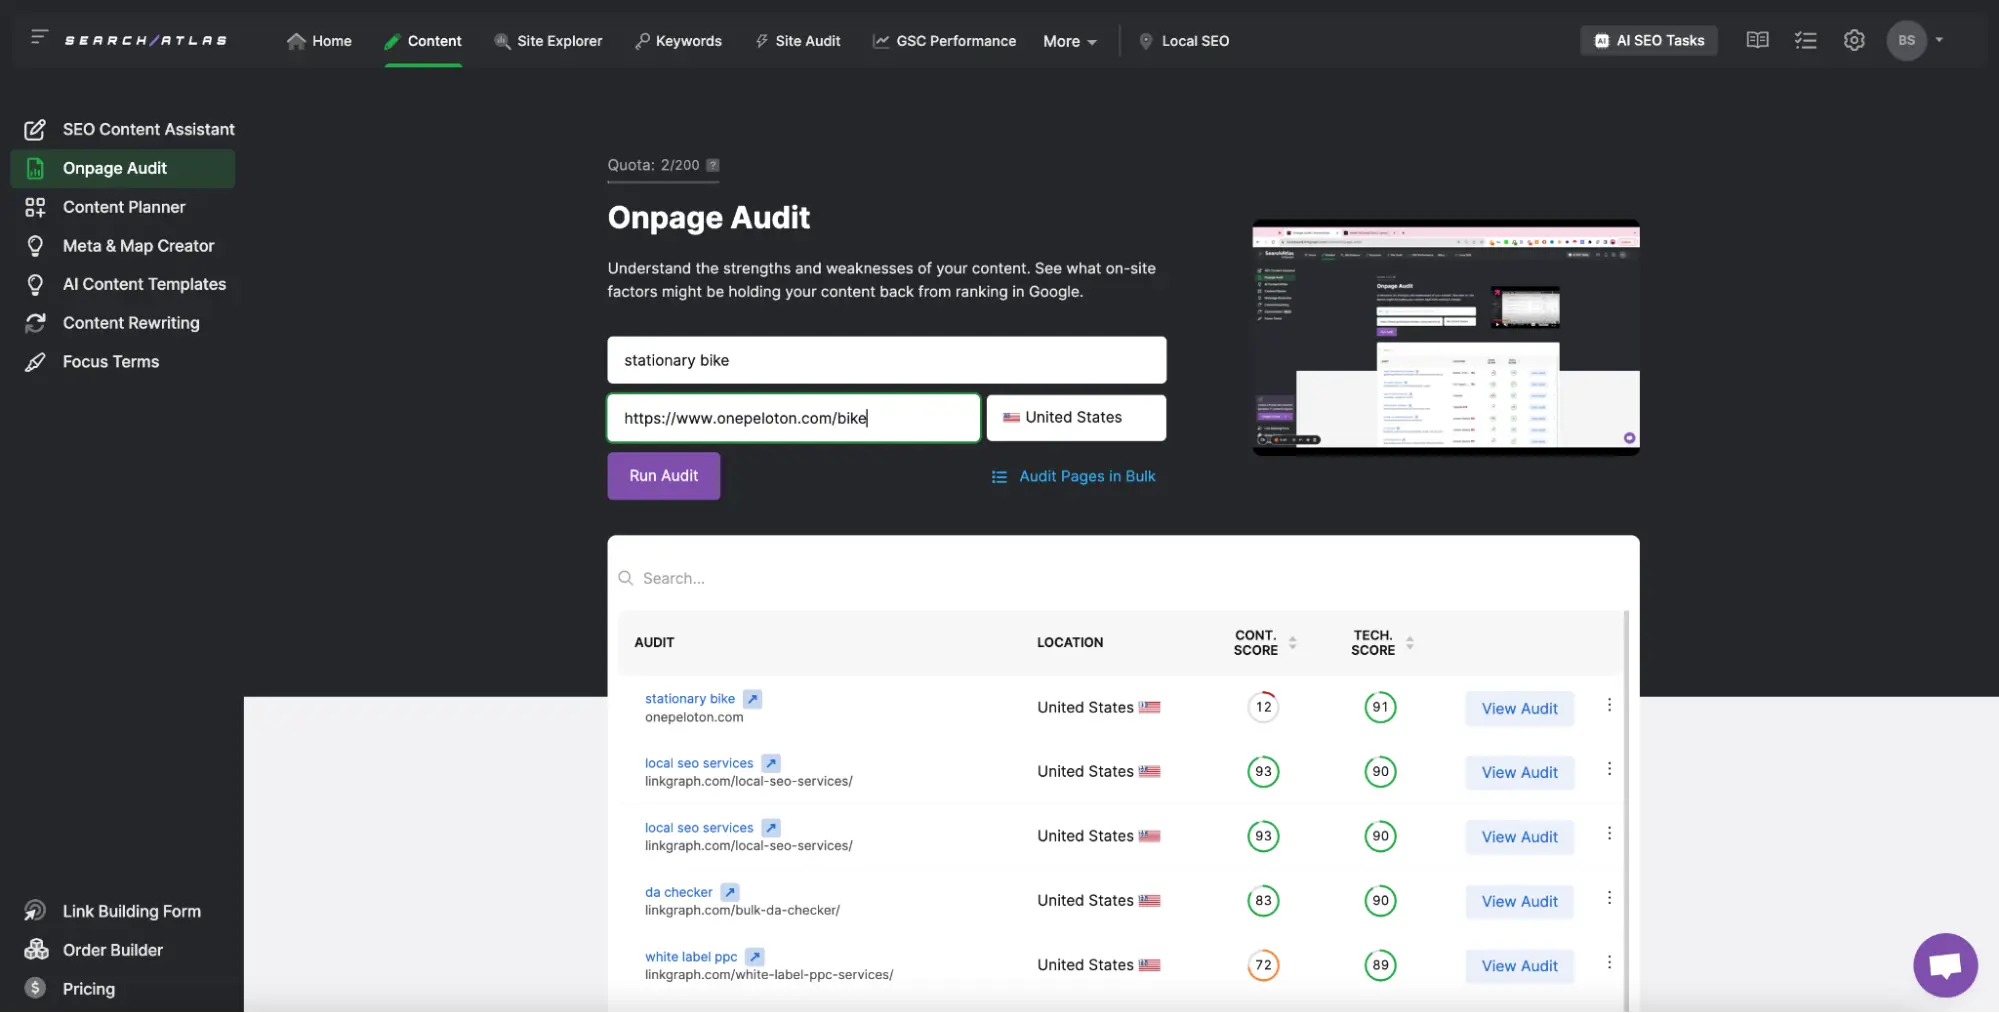Viewport: 1999px width, 1013px height.
Task: Select Onpage Audit in sidebar
Action: point(122,168)
